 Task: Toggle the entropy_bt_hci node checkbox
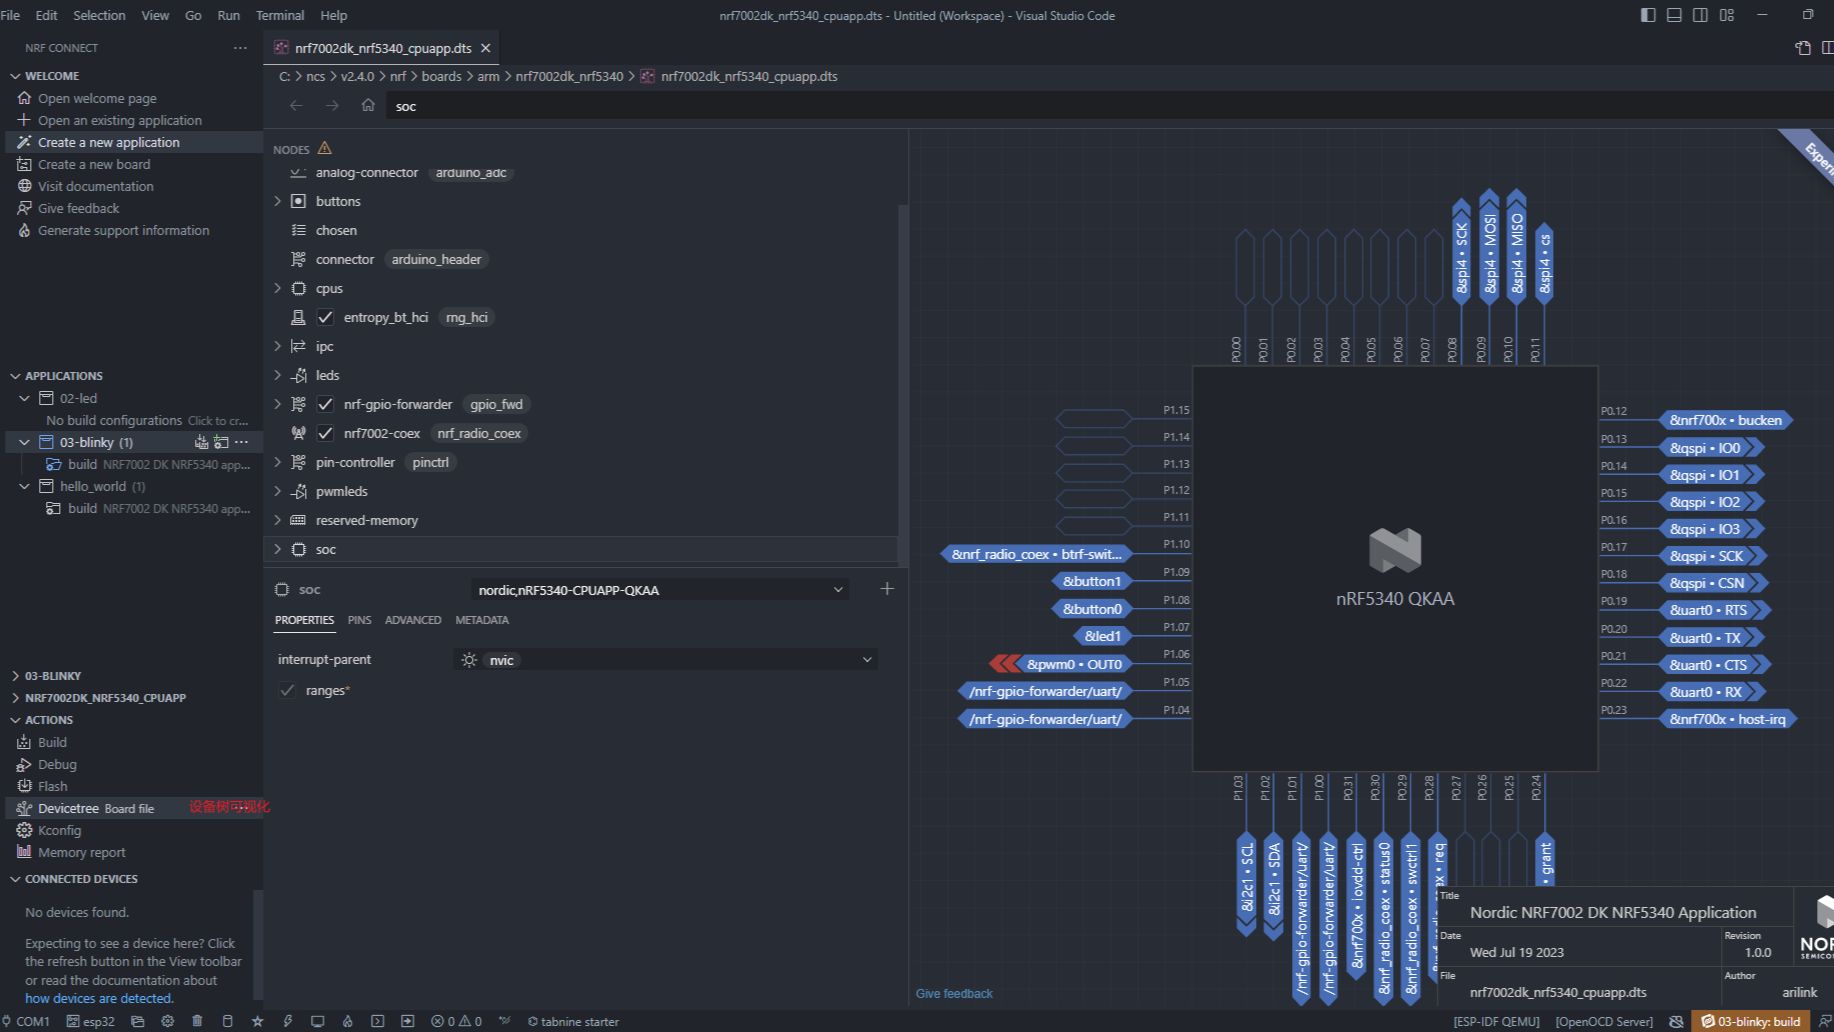click(x=325, y=317)
